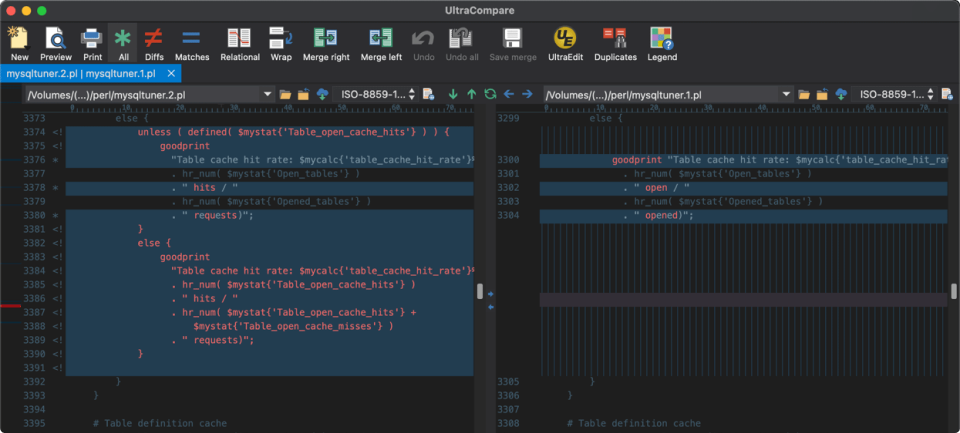960x433 pixels.
Task: Click the green refresh compare button
Action: (490, 94)
